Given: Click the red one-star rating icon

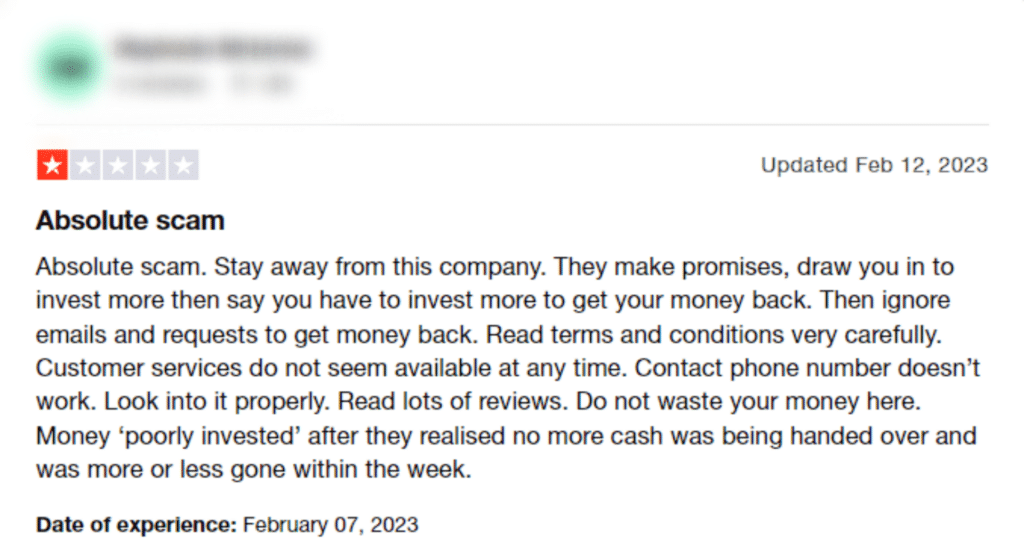Looking at the screenshot, I should click(x=52, y=165).
